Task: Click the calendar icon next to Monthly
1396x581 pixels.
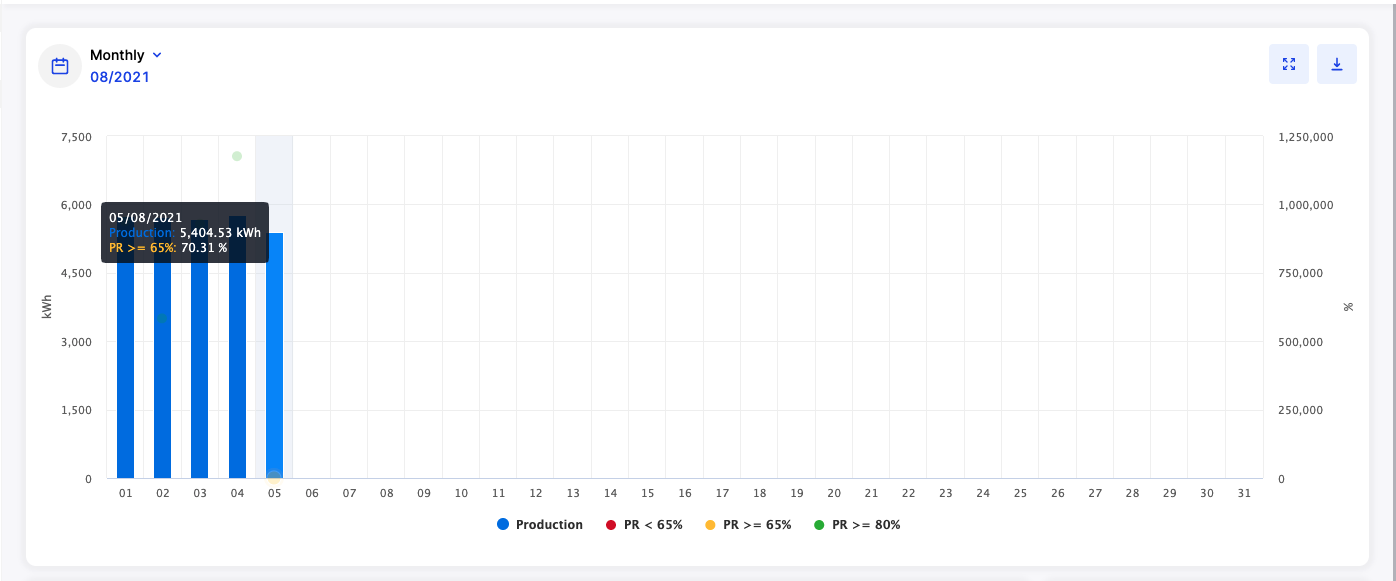Action: click(60, 66)
